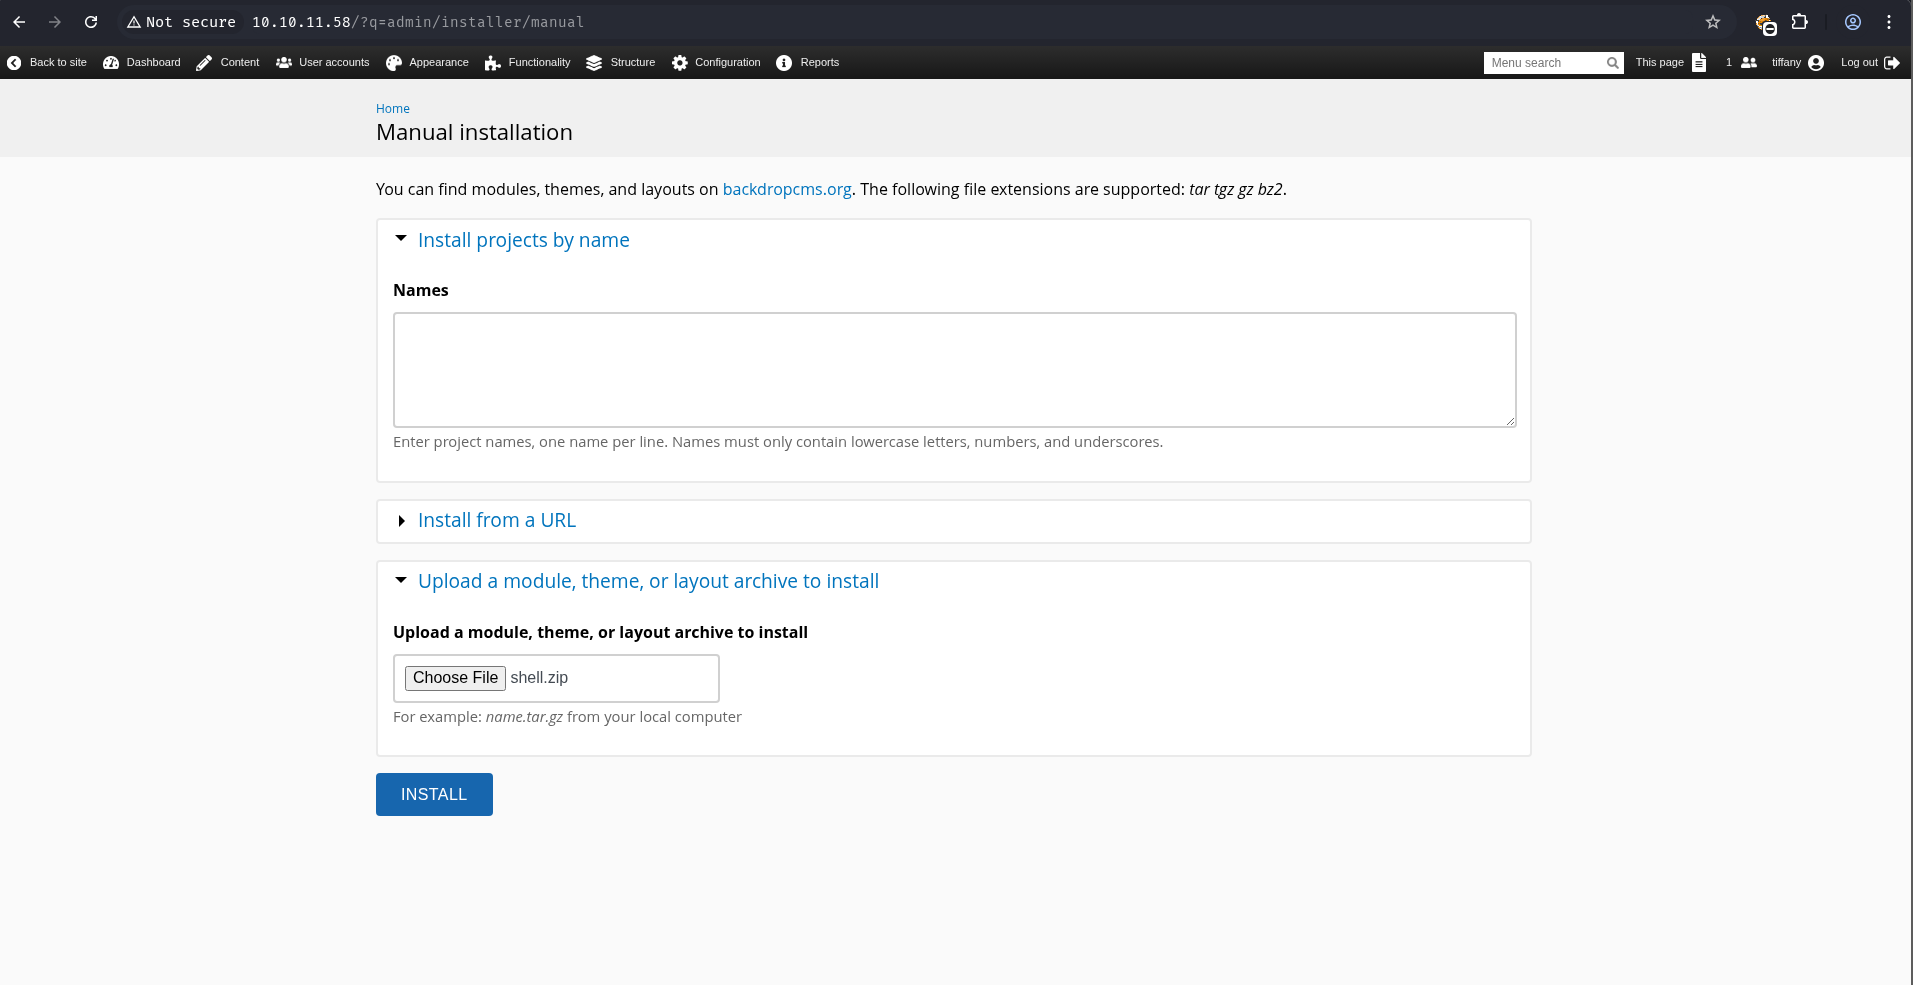Expand the Install from a URL section
Image resolution: width=1913 pixels, height=985 pixels.
(496, 520)
